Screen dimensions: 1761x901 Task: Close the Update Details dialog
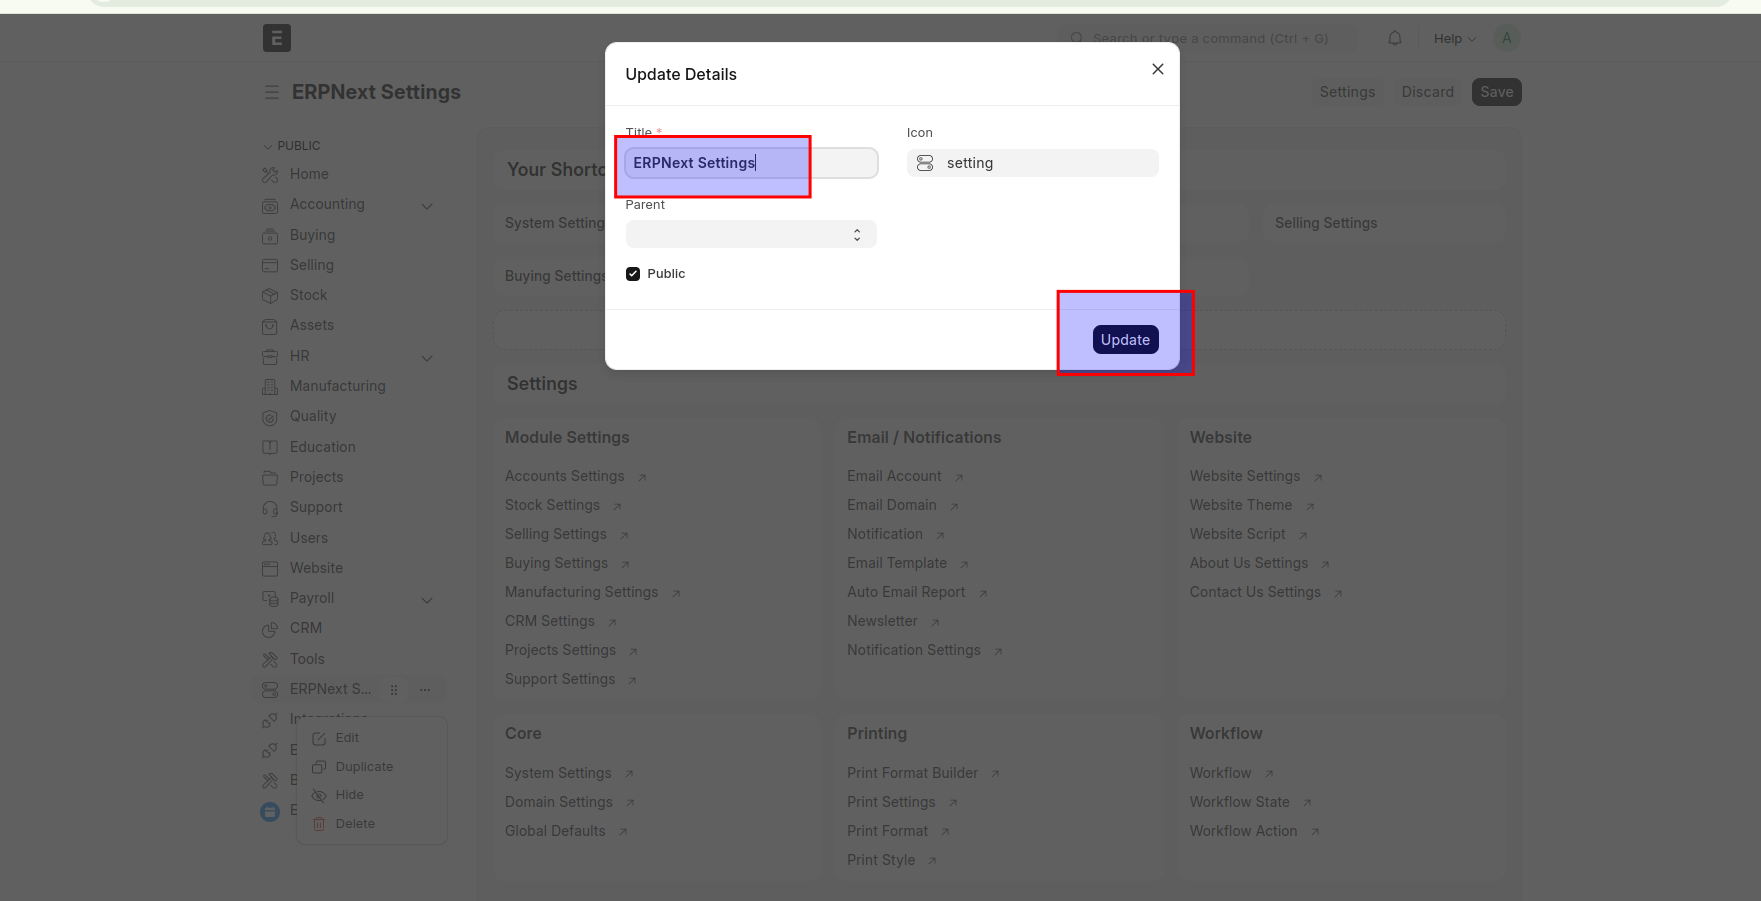1157,69
